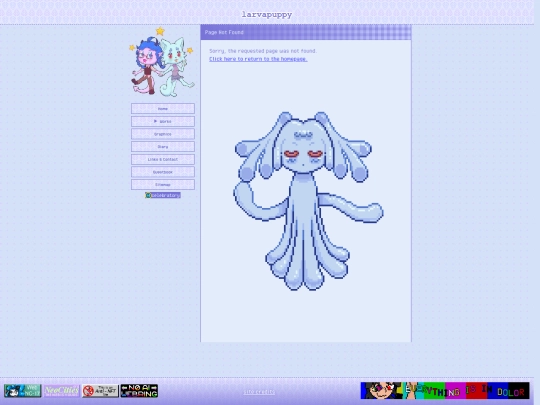Click the 'Sorry, the requested page' text
This screenshot has width=540, height=405.
coord(263,51)
